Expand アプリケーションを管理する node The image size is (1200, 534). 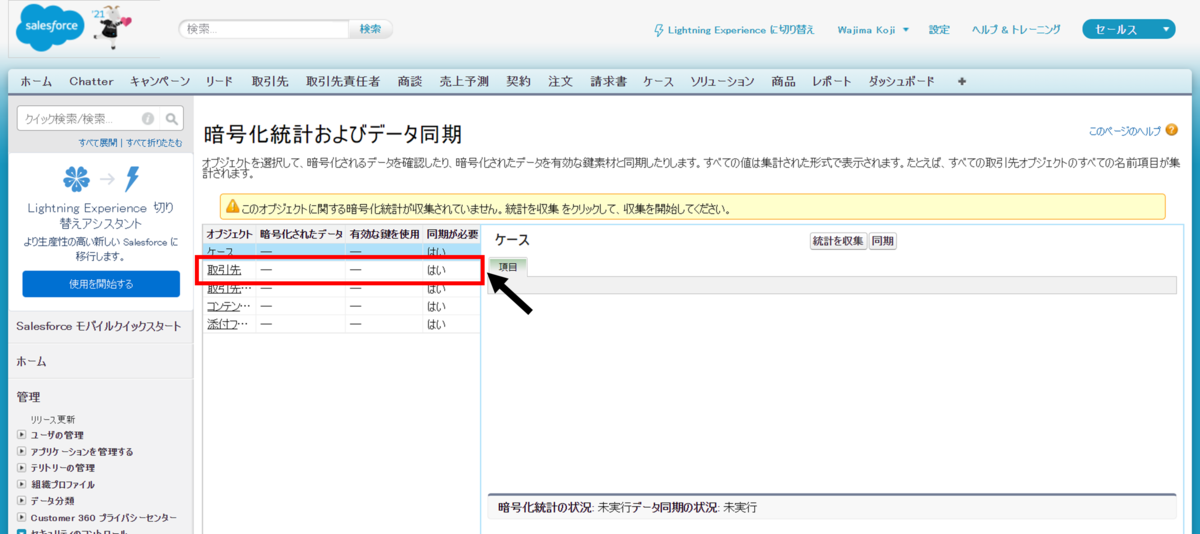point(22,452)
